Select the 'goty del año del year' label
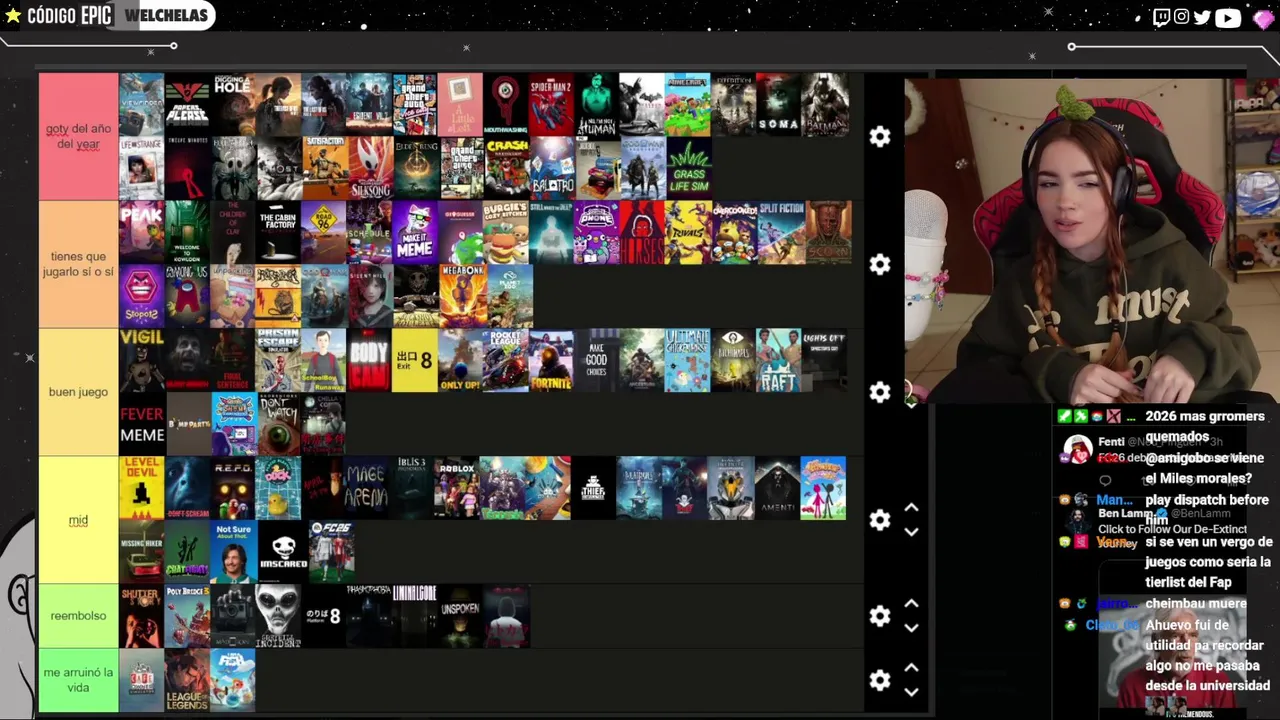 (x=79, y=136)
